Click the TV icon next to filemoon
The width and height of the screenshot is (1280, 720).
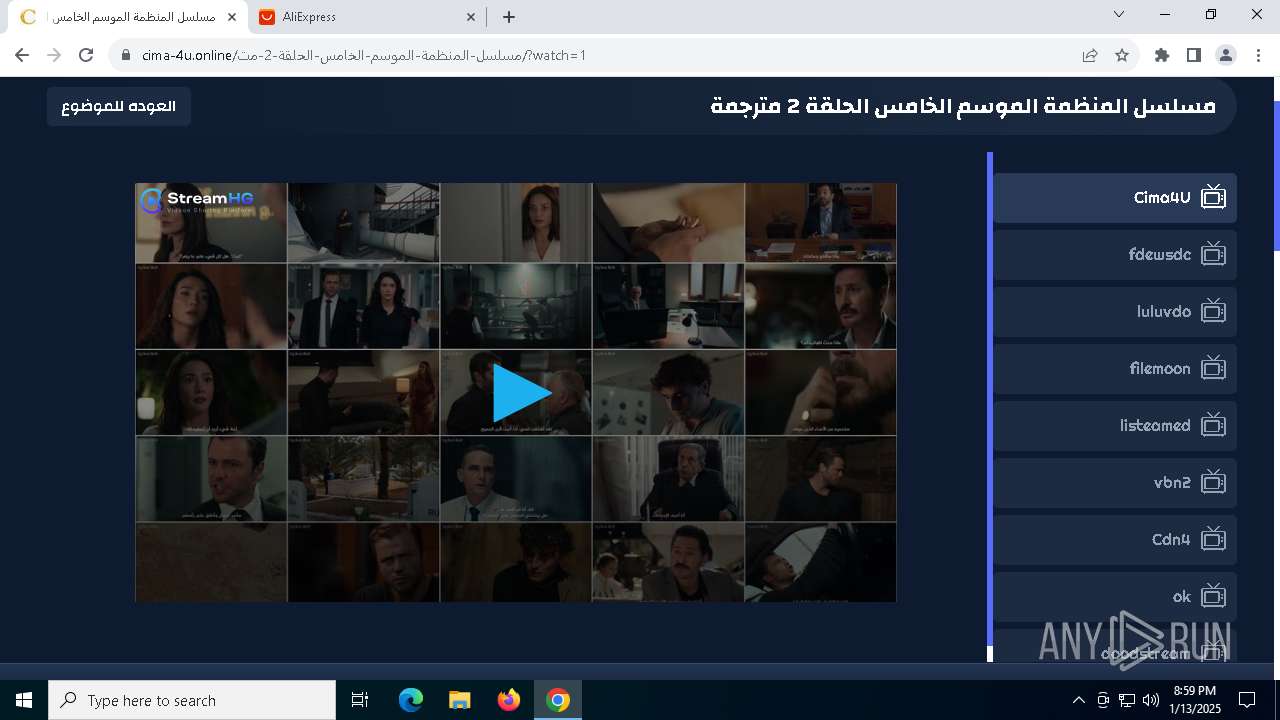tap(1213, 368)
